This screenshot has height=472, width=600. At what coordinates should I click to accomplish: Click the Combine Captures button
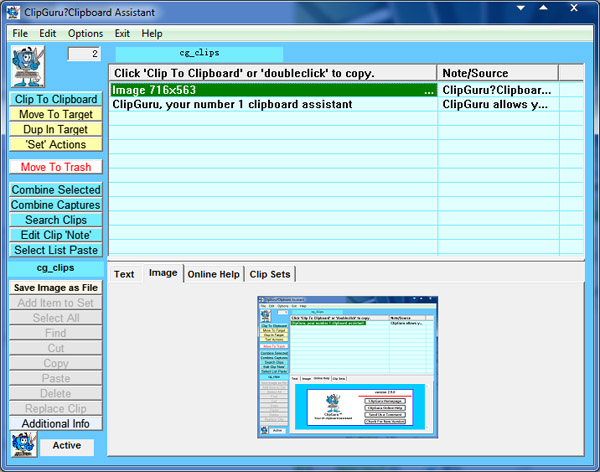coord(55,205)
